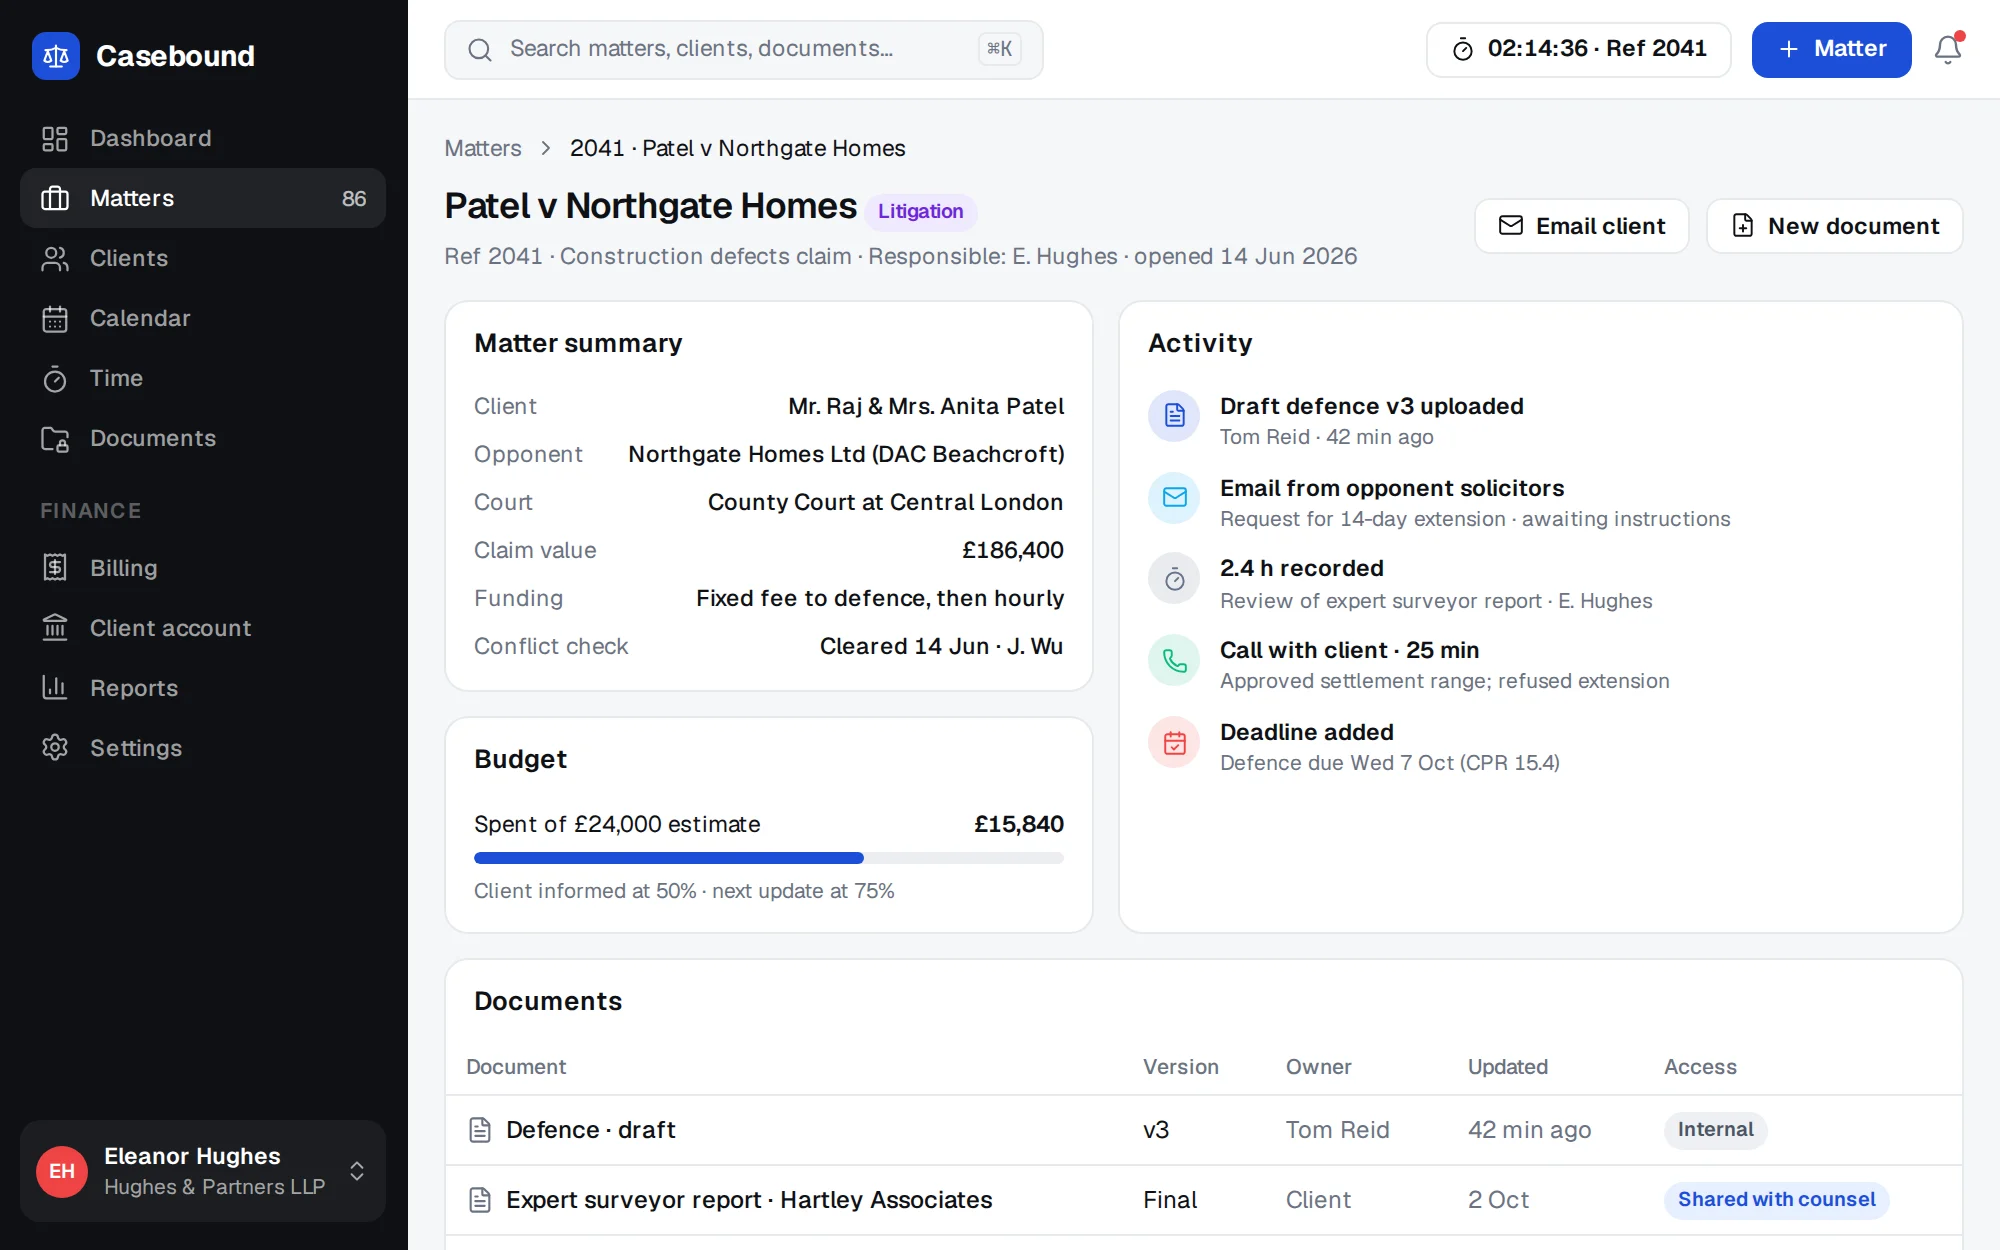Open the Calendar page

[203, 318]
